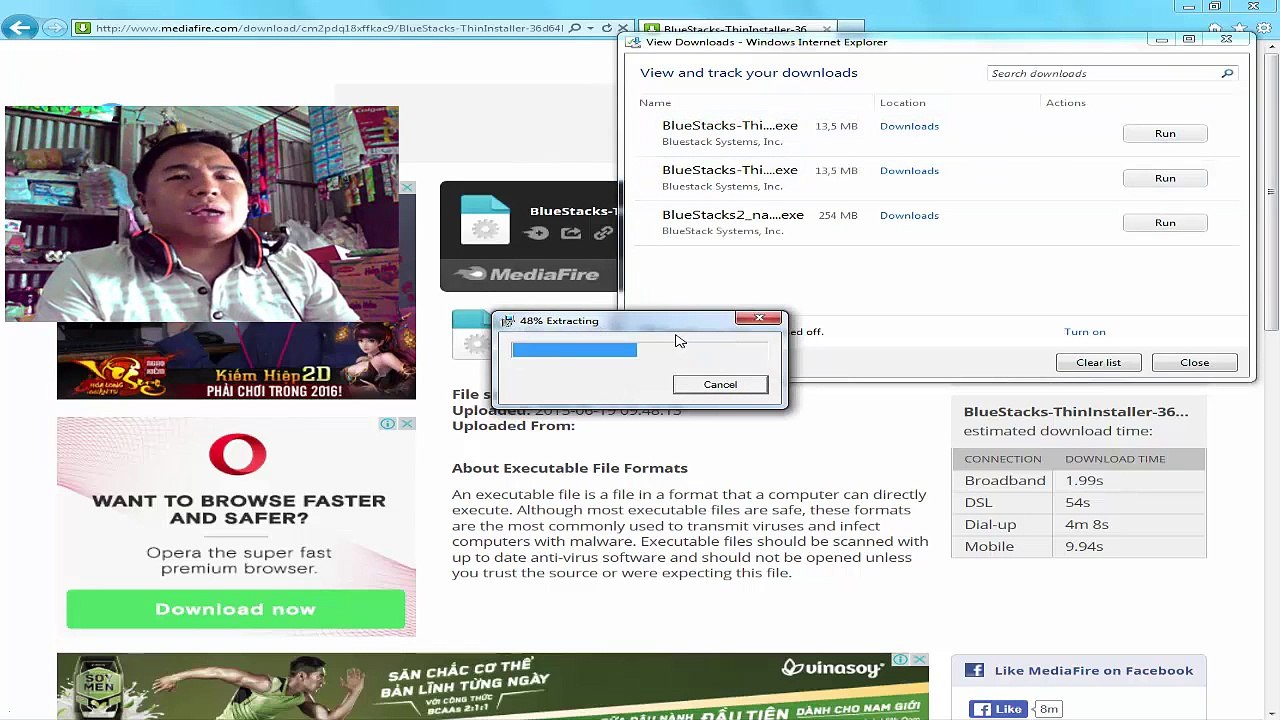Click the Search downloads magnifier icon
1280x720 pixels.
(x=1227, y=73)
